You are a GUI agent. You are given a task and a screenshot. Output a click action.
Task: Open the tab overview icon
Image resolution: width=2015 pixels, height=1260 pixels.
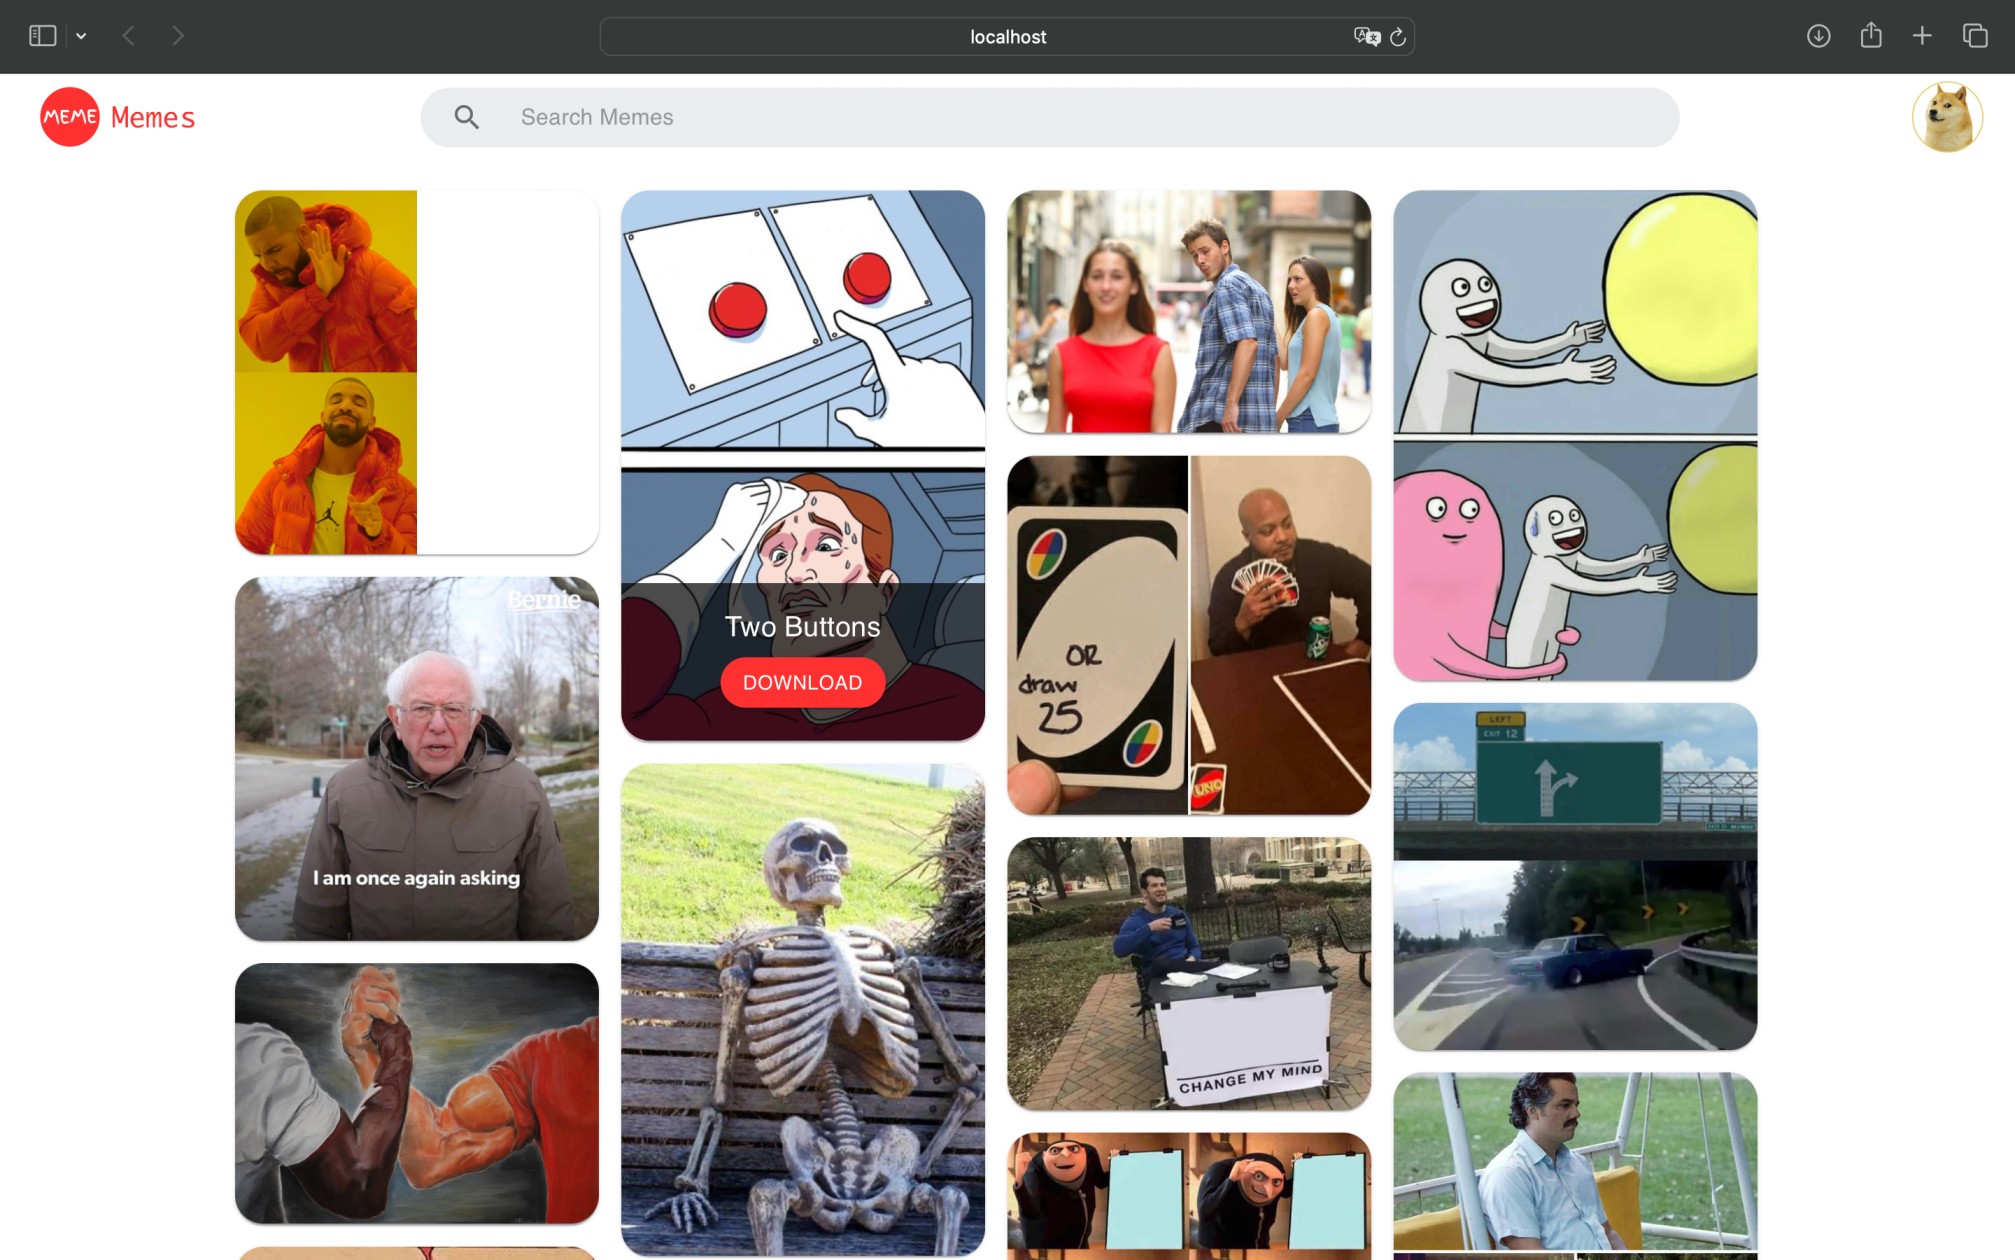point(1975,36)
